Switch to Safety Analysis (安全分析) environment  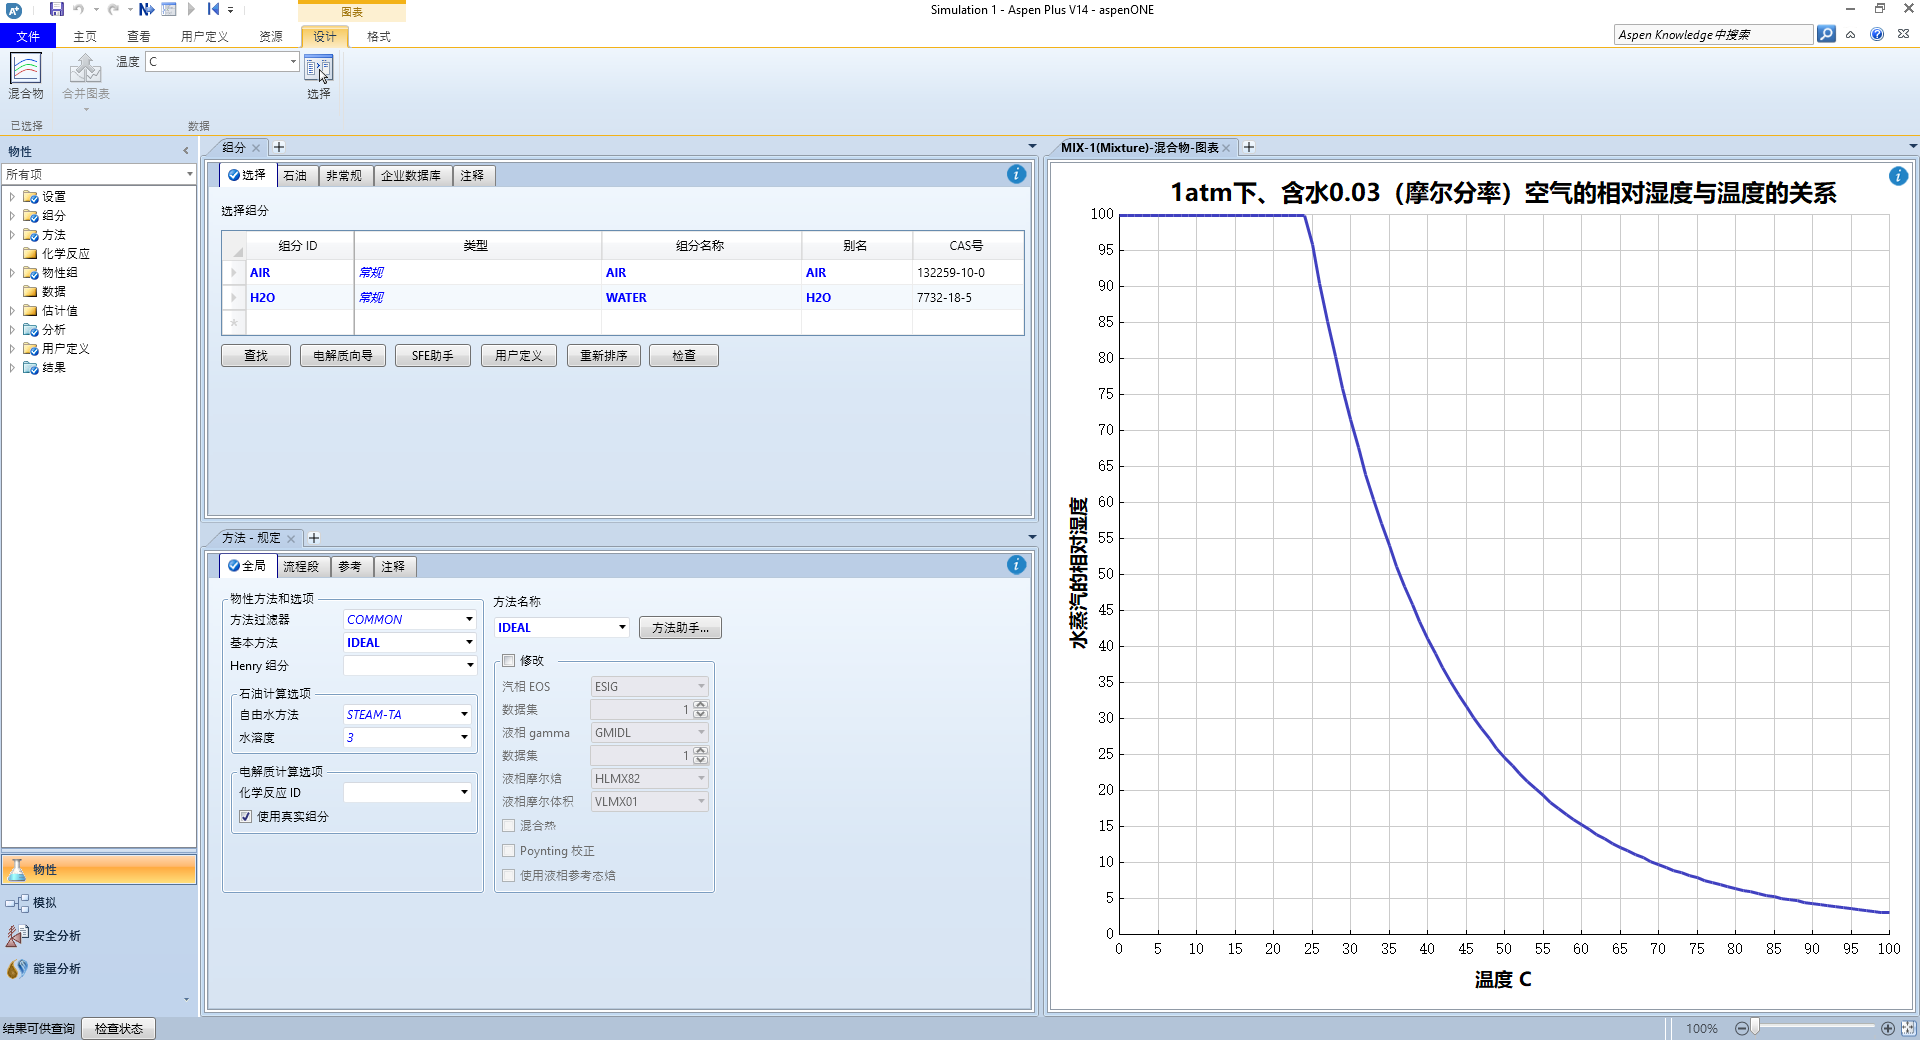tap(99, 935)
